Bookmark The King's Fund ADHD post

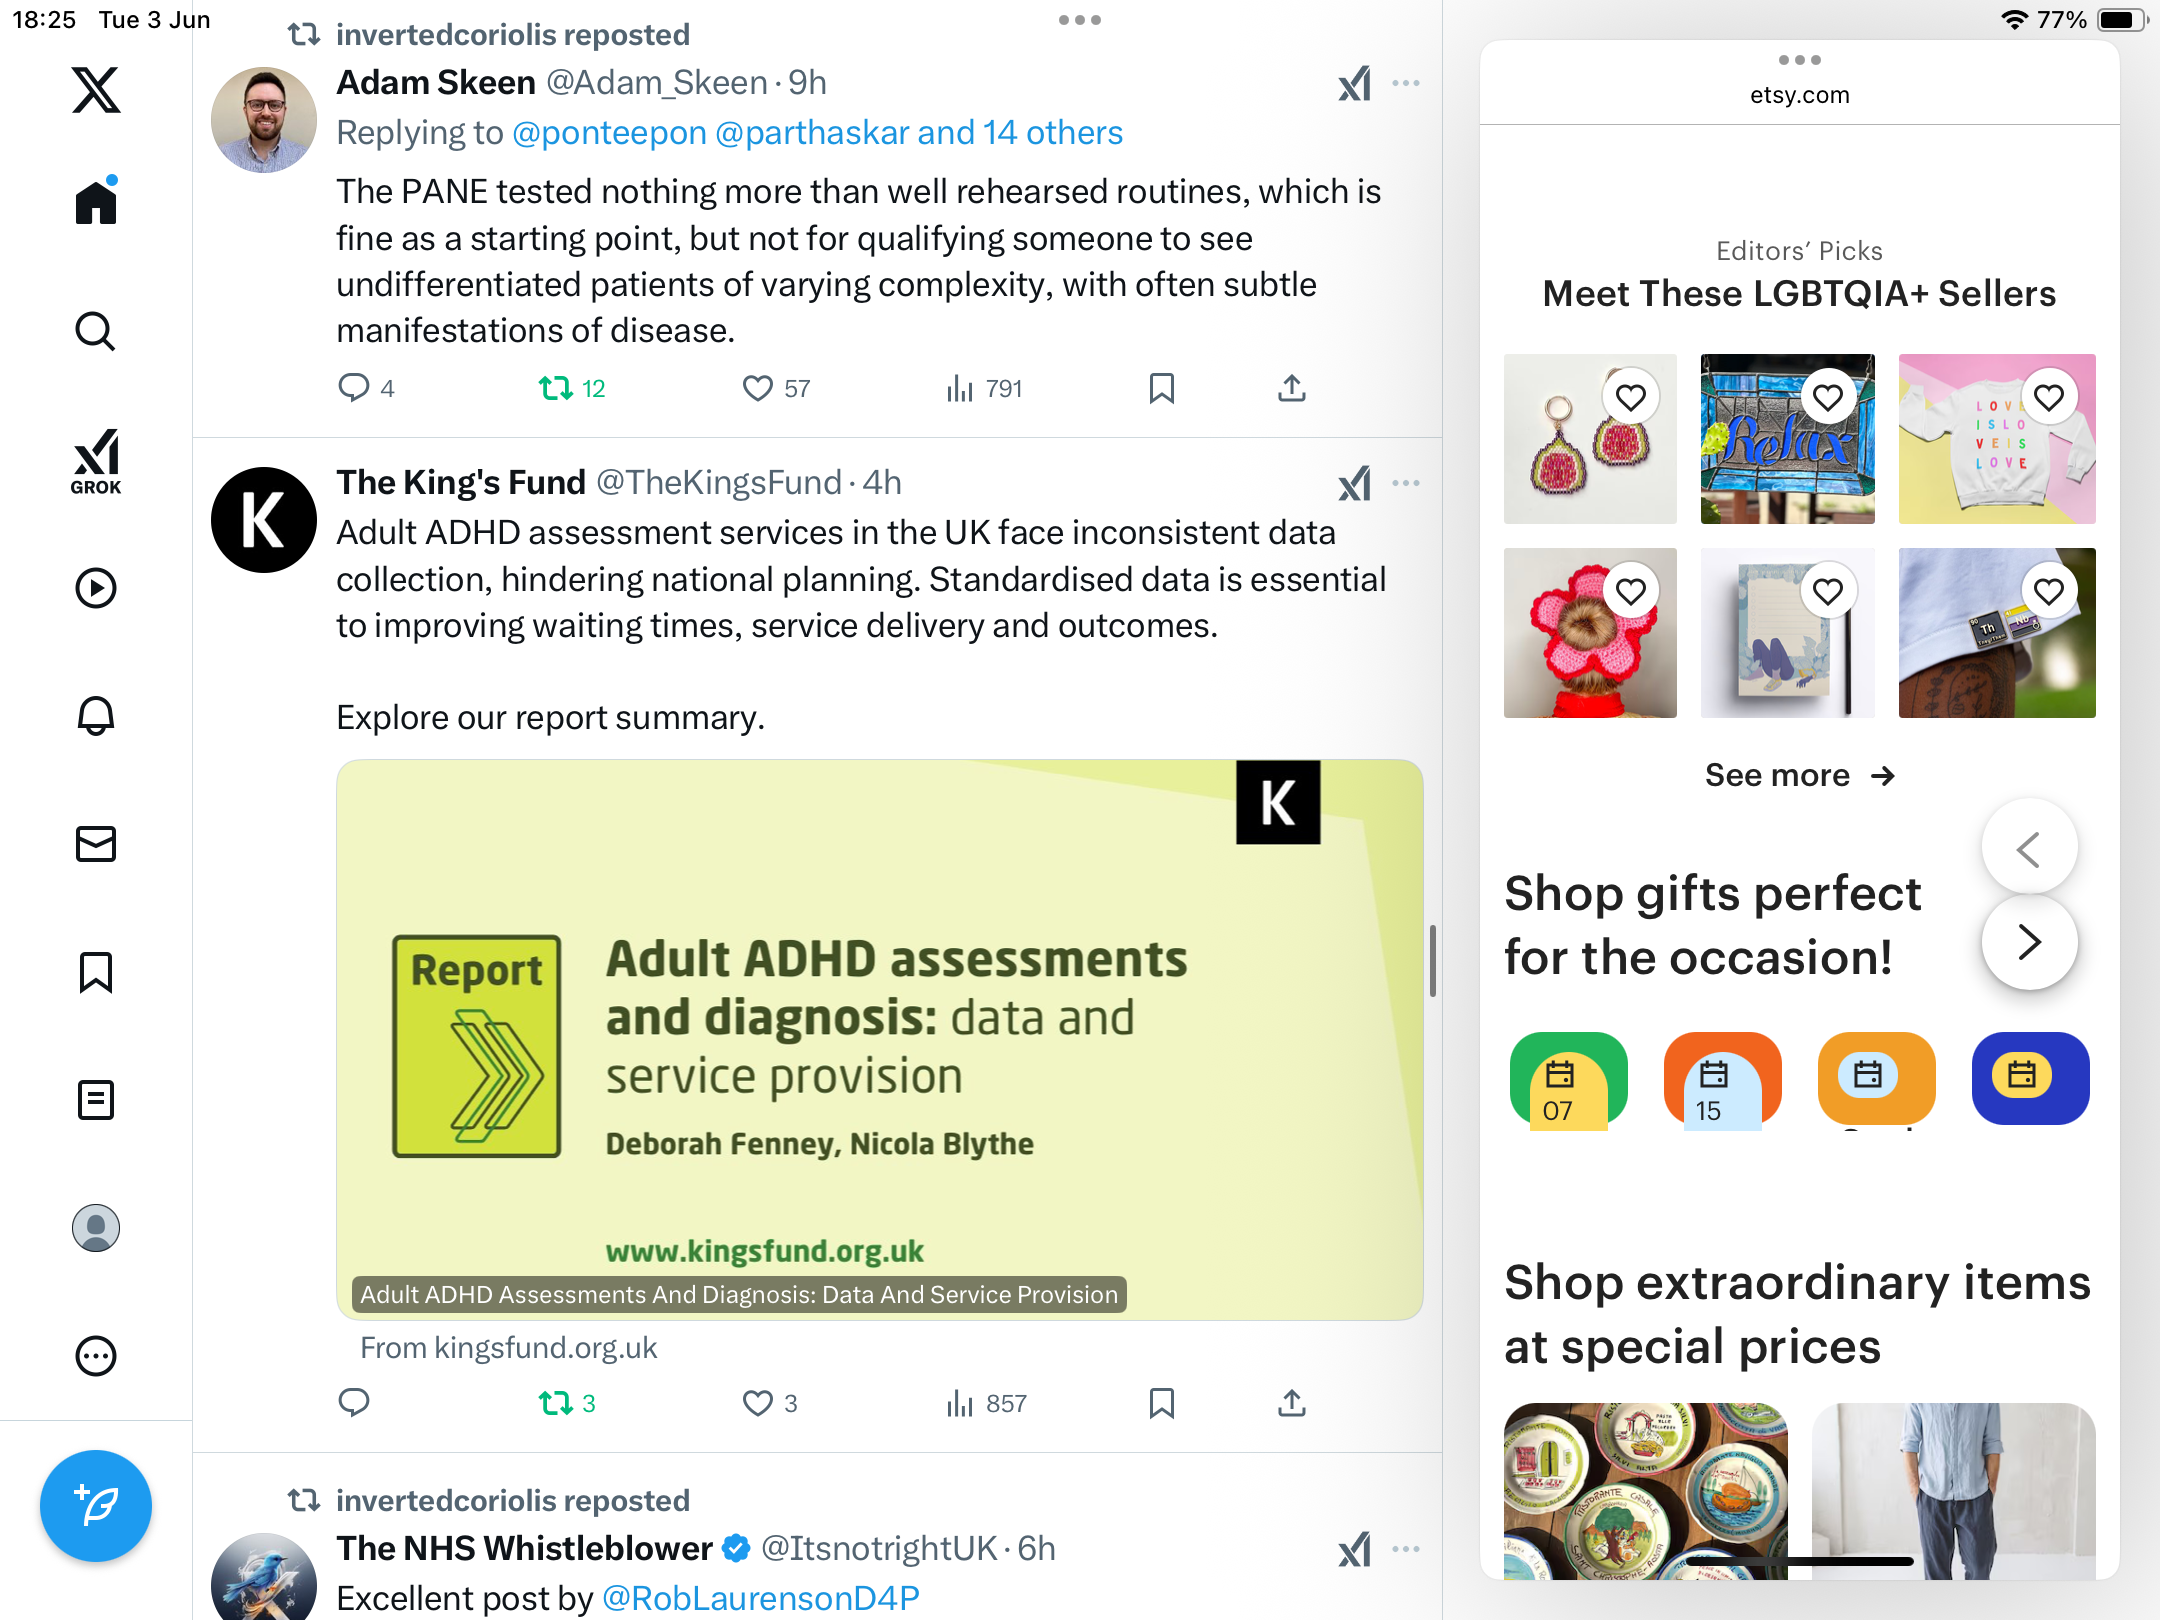pos(1161,1403)
